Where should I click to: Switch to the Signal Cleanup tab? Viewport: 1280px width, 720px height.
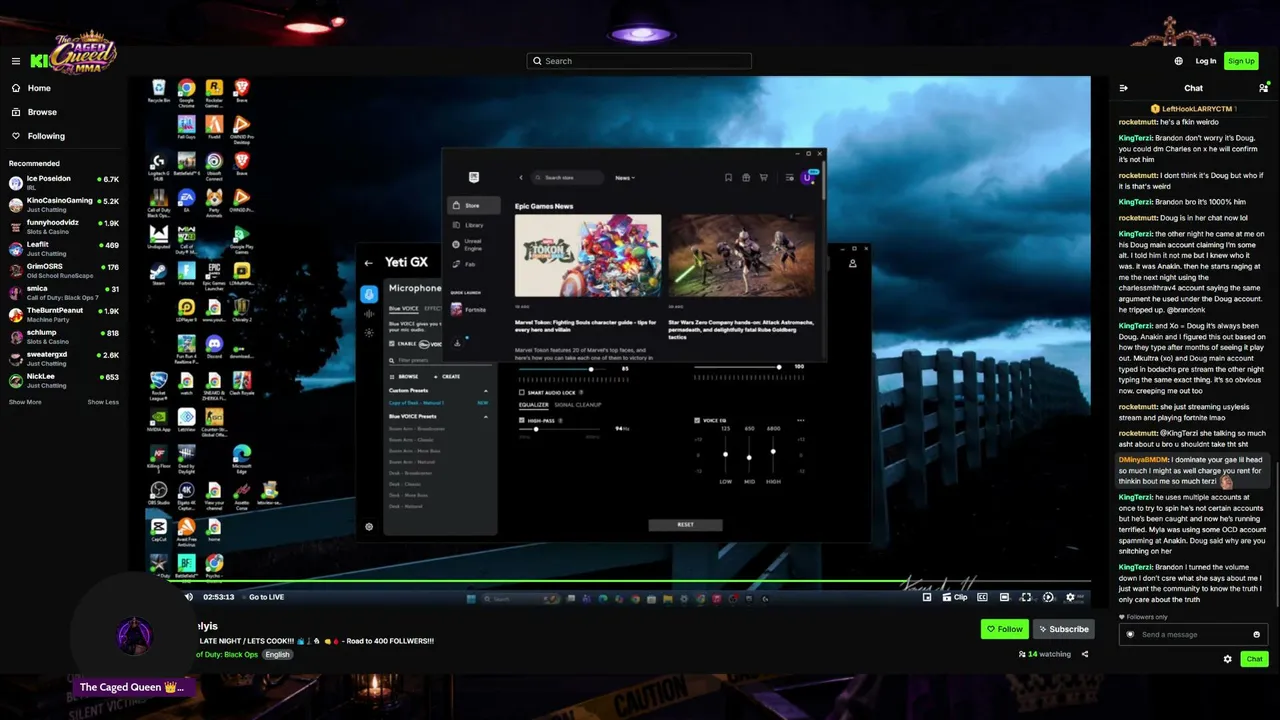point(578,405)
